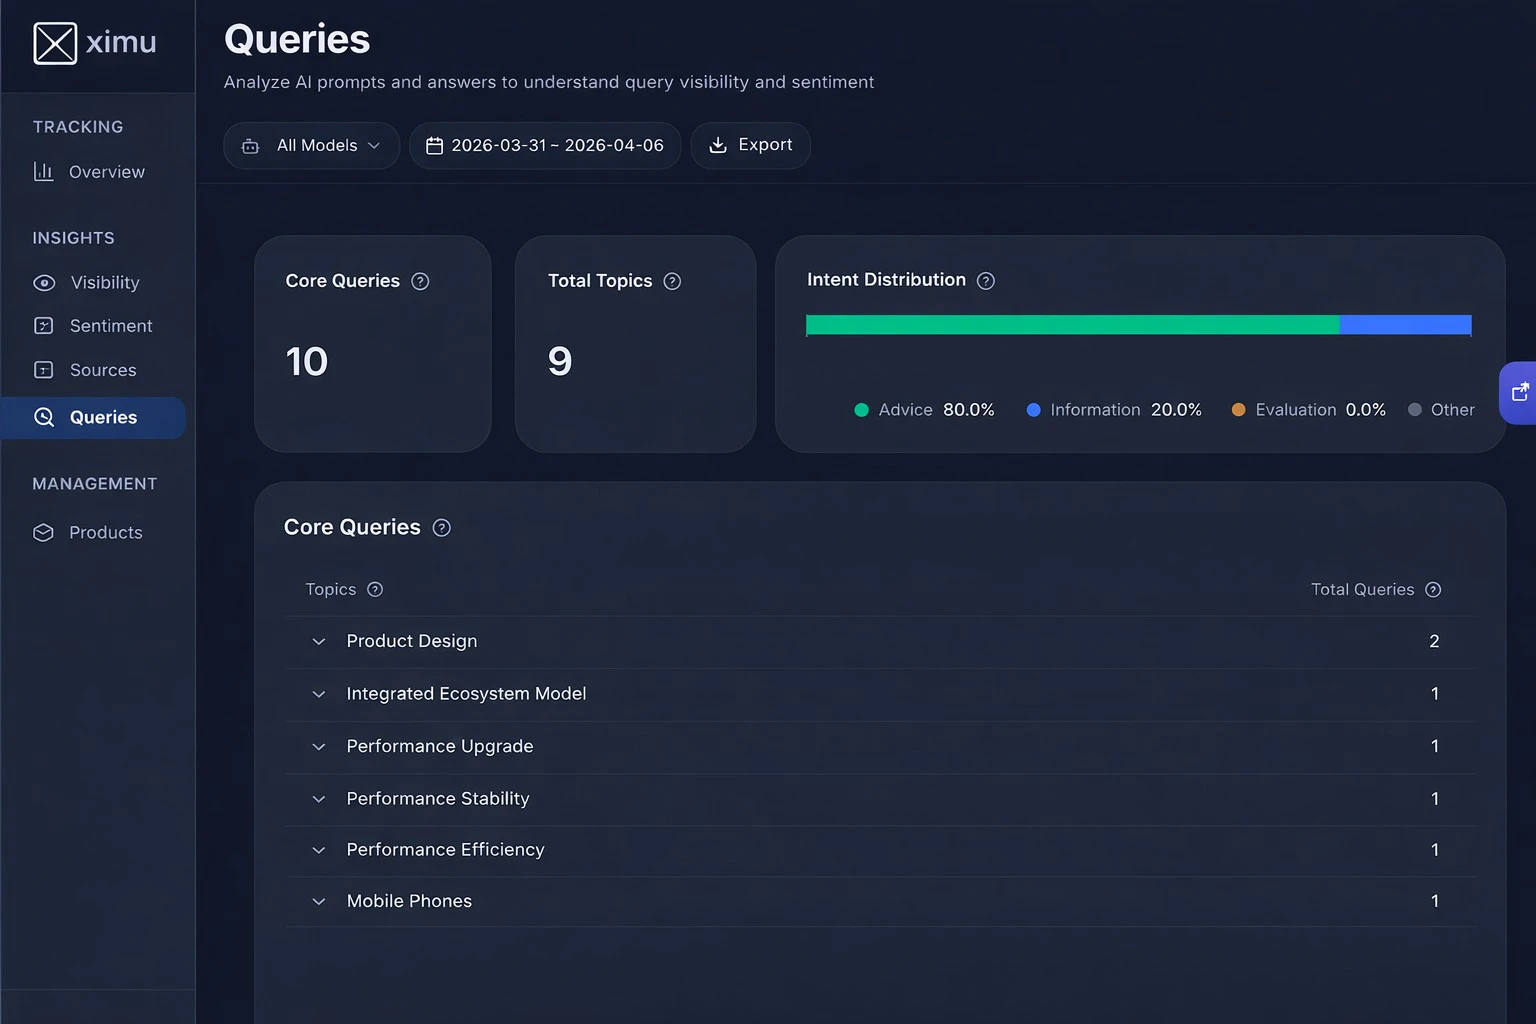
Task: Toggle the Advice legend item
Action: 924,410
